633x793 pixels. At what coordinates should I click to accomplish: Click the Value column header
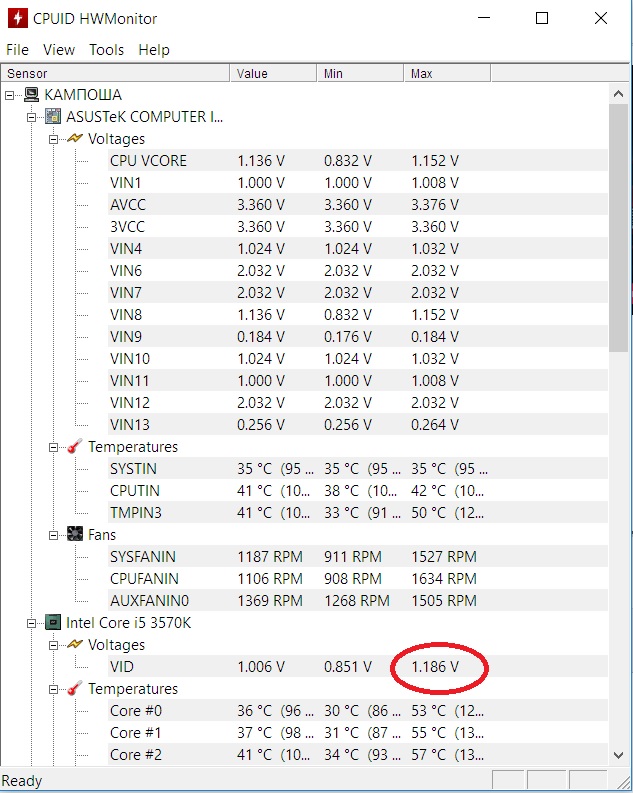coord(273,73)
